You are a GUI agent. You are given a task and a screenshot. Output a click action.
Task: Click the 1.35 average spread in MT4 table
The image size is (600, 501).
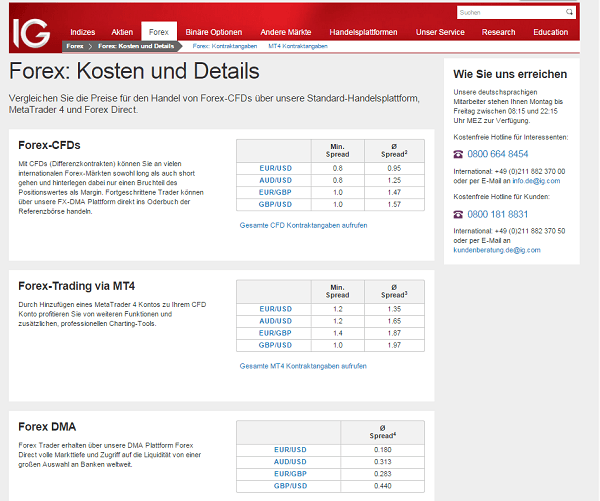coord(394,309)
